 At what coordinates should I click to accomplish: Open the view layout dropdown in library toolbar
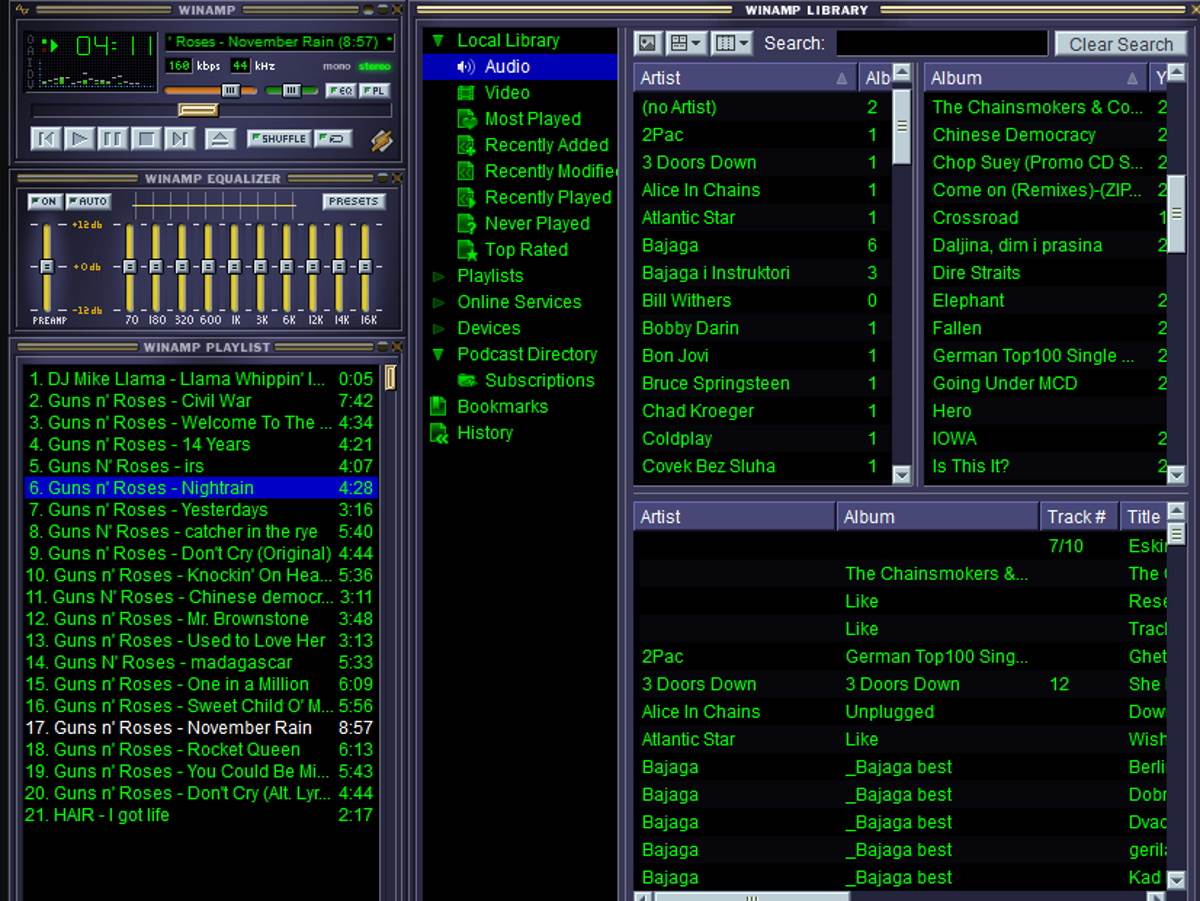tap(685, 44)
